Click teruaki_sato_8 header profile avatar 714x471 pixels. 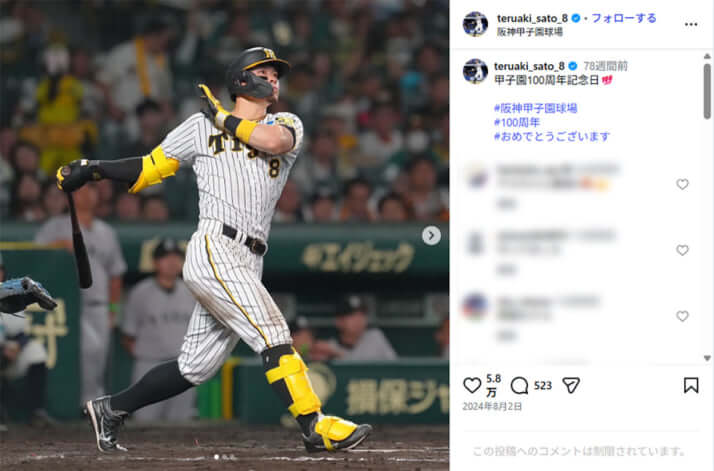click(x=475, y=24)
